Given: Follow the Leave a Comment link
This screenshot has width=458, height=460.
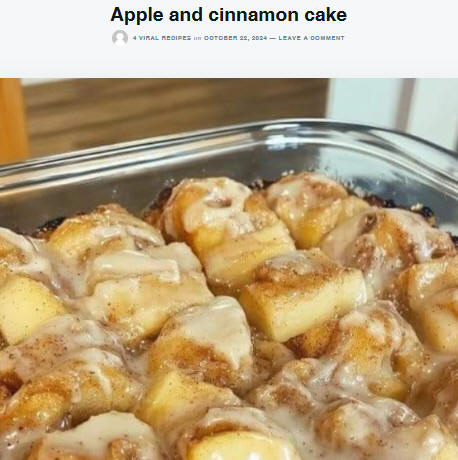Looking at the screenshot, I should click(x=311, y=38).
